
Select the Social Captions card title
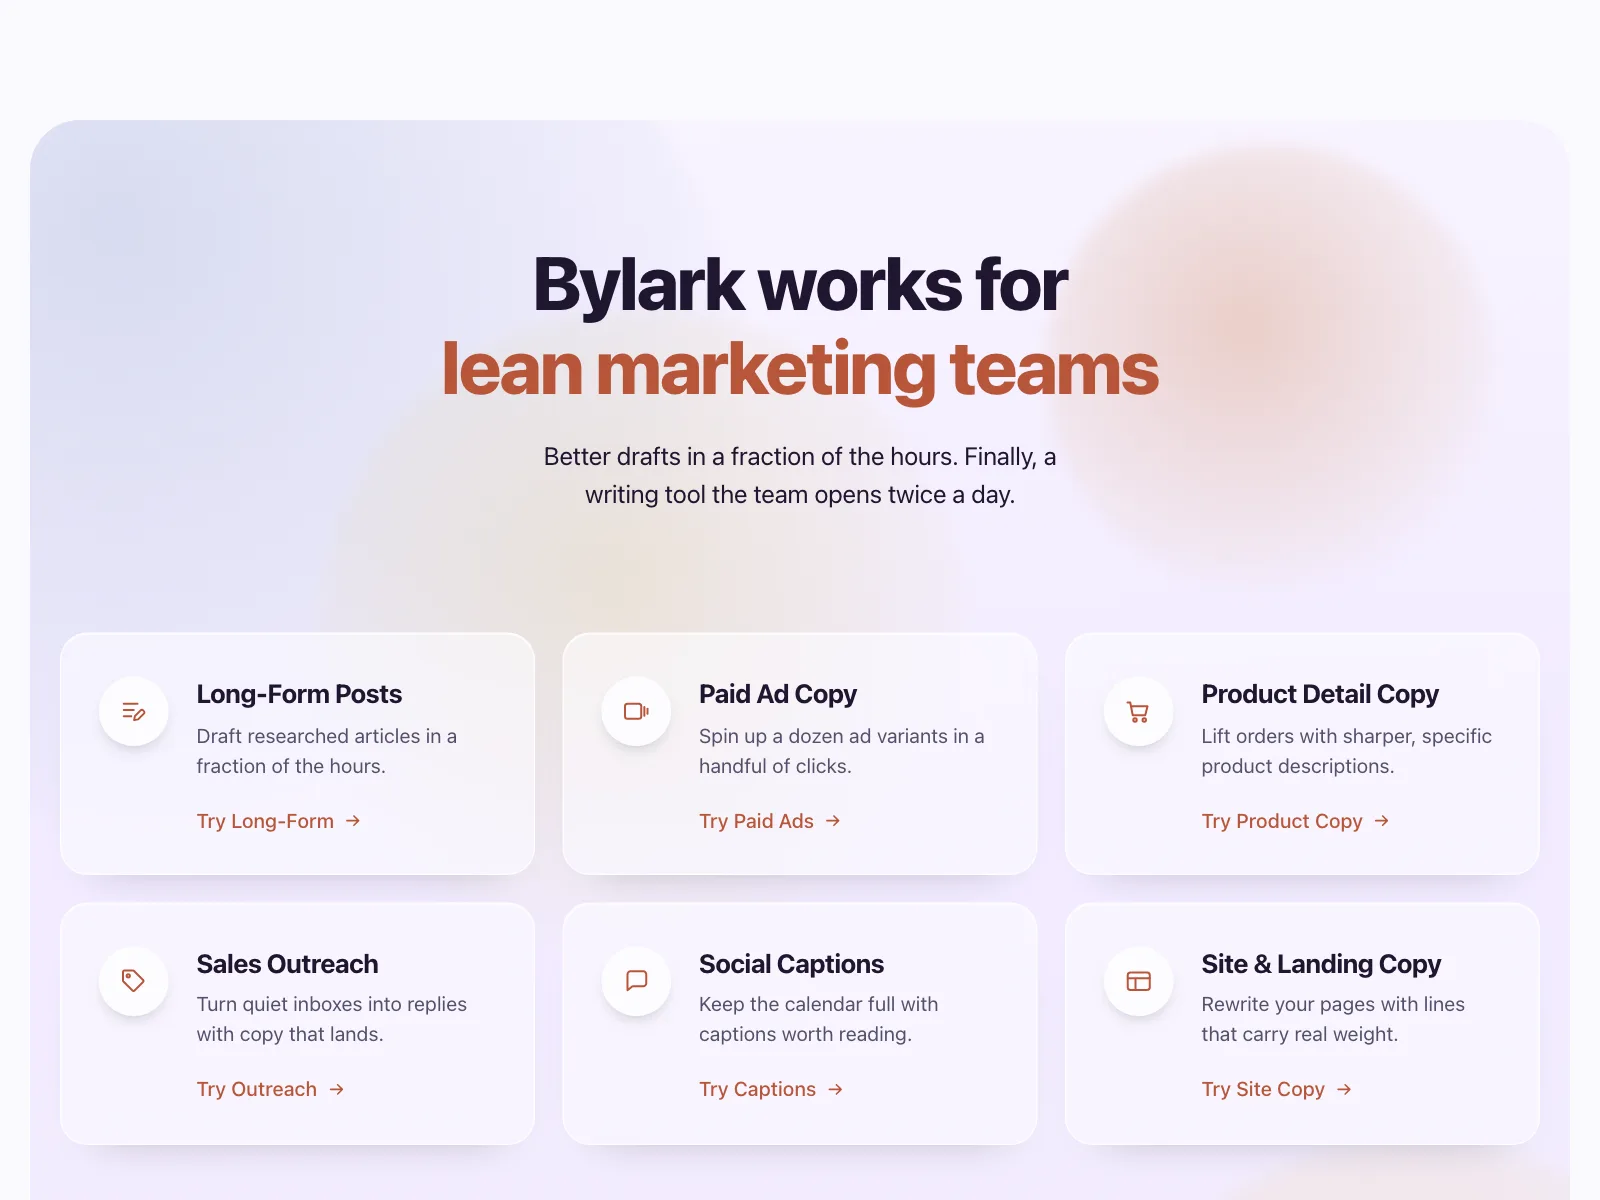click(791, 964)
